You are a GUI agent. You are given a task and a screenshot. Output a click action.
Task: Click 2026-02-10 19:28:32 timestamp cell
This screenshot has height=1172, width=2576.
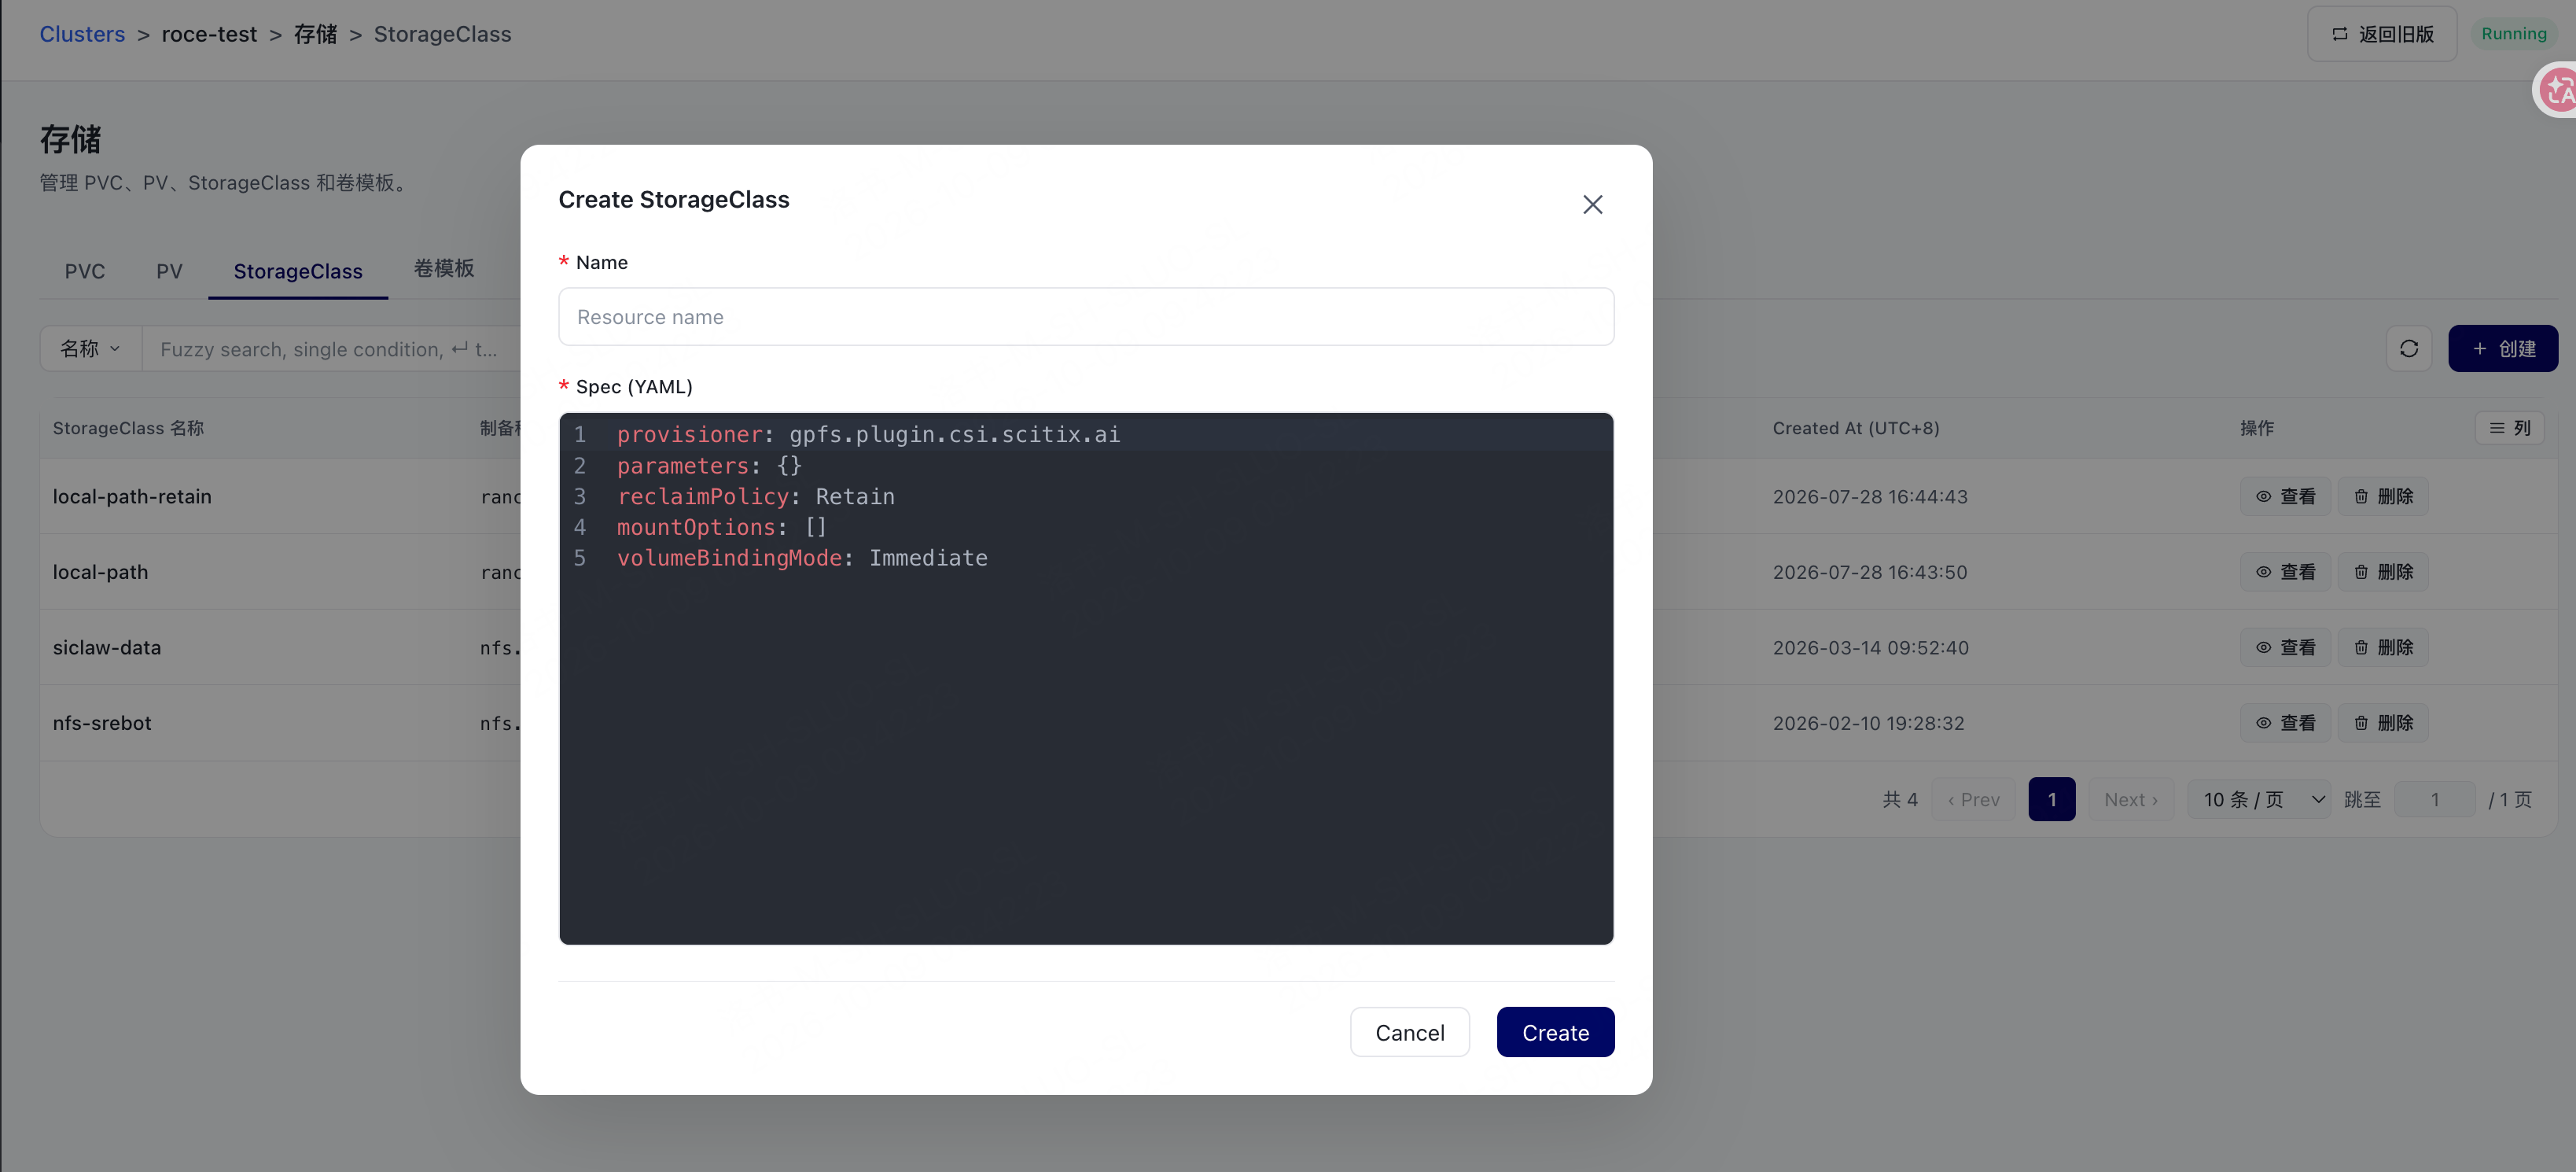pos(1868,723)
